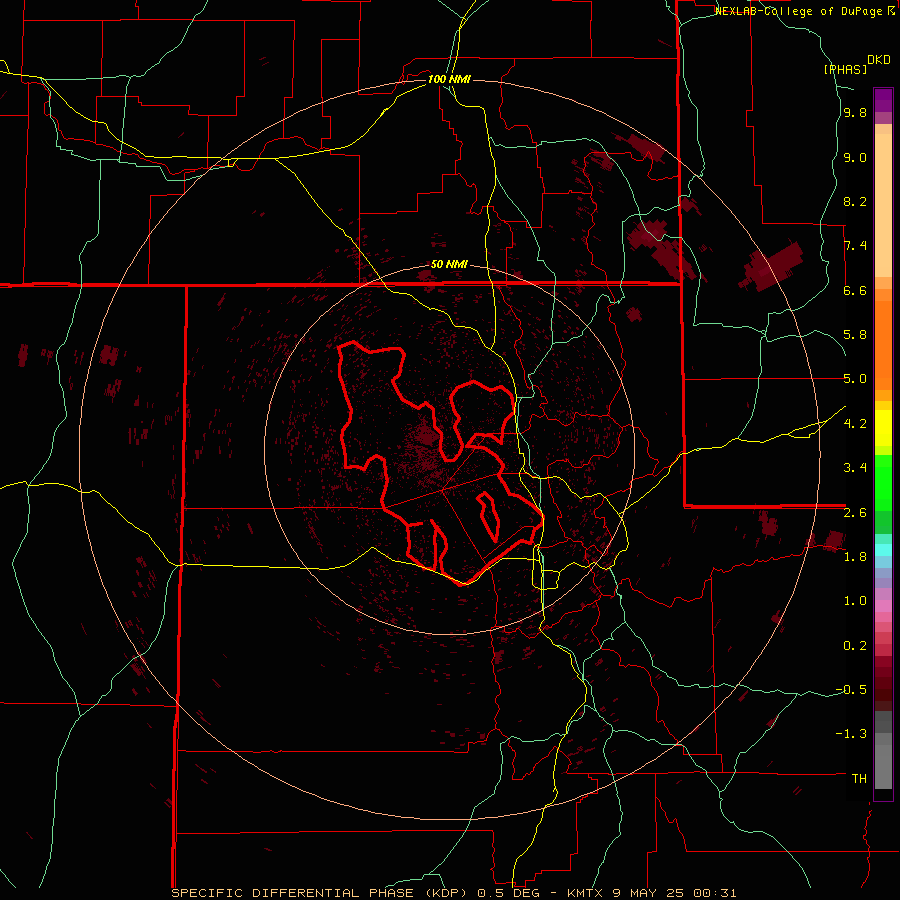The image size is (900, 900).
Task: Click the 6.6 scale value
Action: (x=855, y=290)
